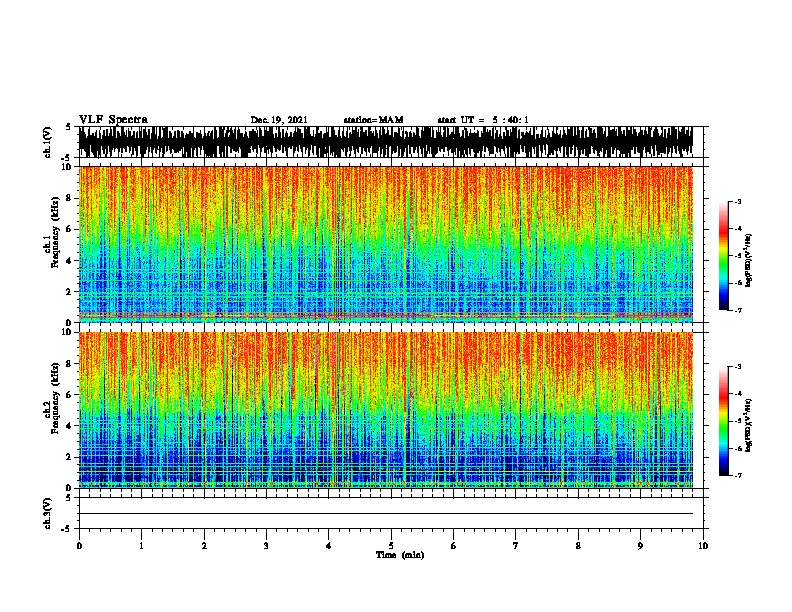
Task: Click the "-3" label on the lower color bar
Action: coord(738,367)
